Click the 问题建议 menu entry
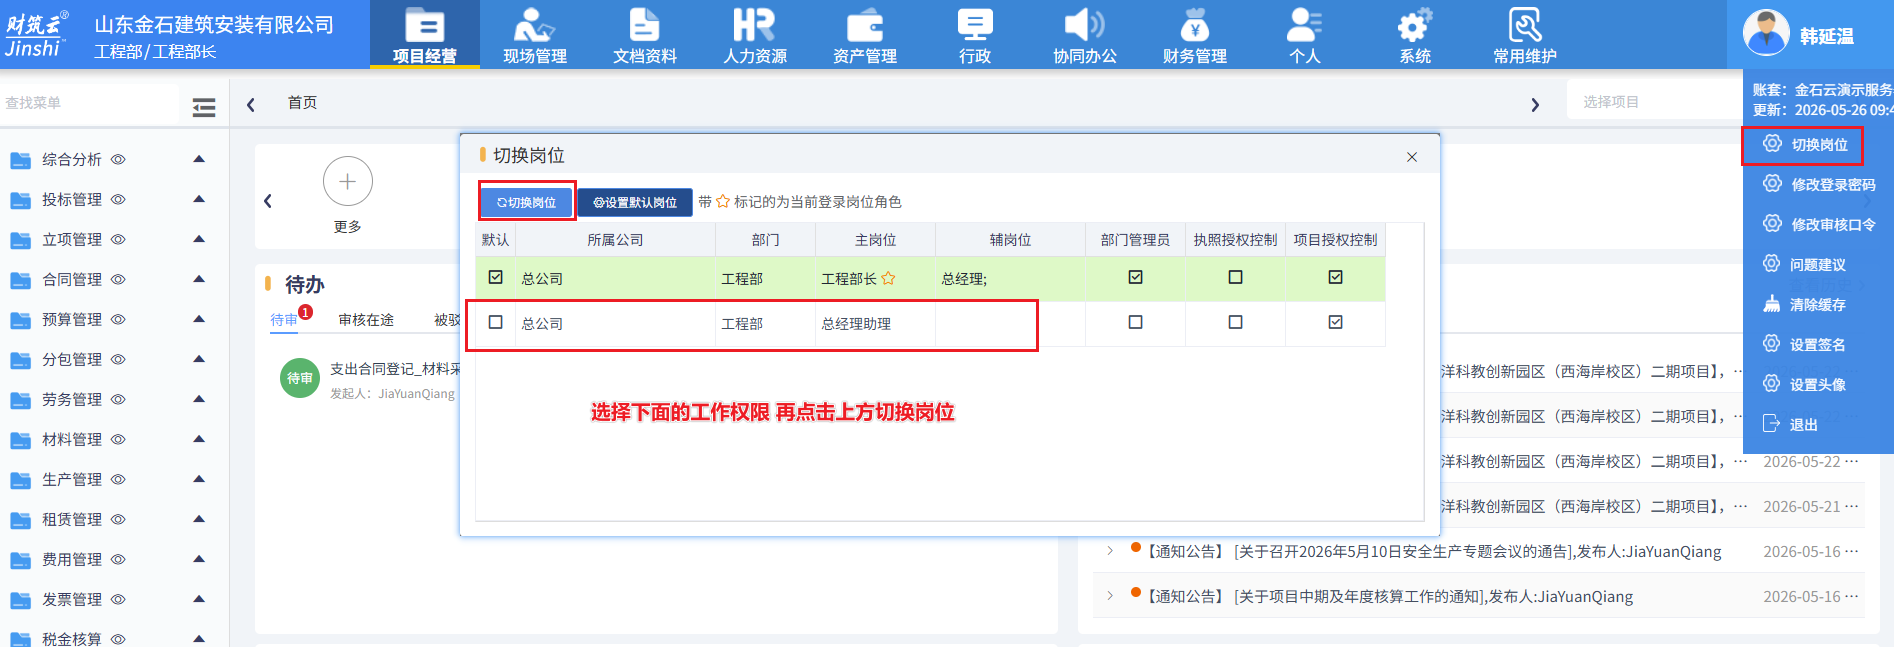1894x647 pixels. pyautogui.click(x=1806, y=264)
